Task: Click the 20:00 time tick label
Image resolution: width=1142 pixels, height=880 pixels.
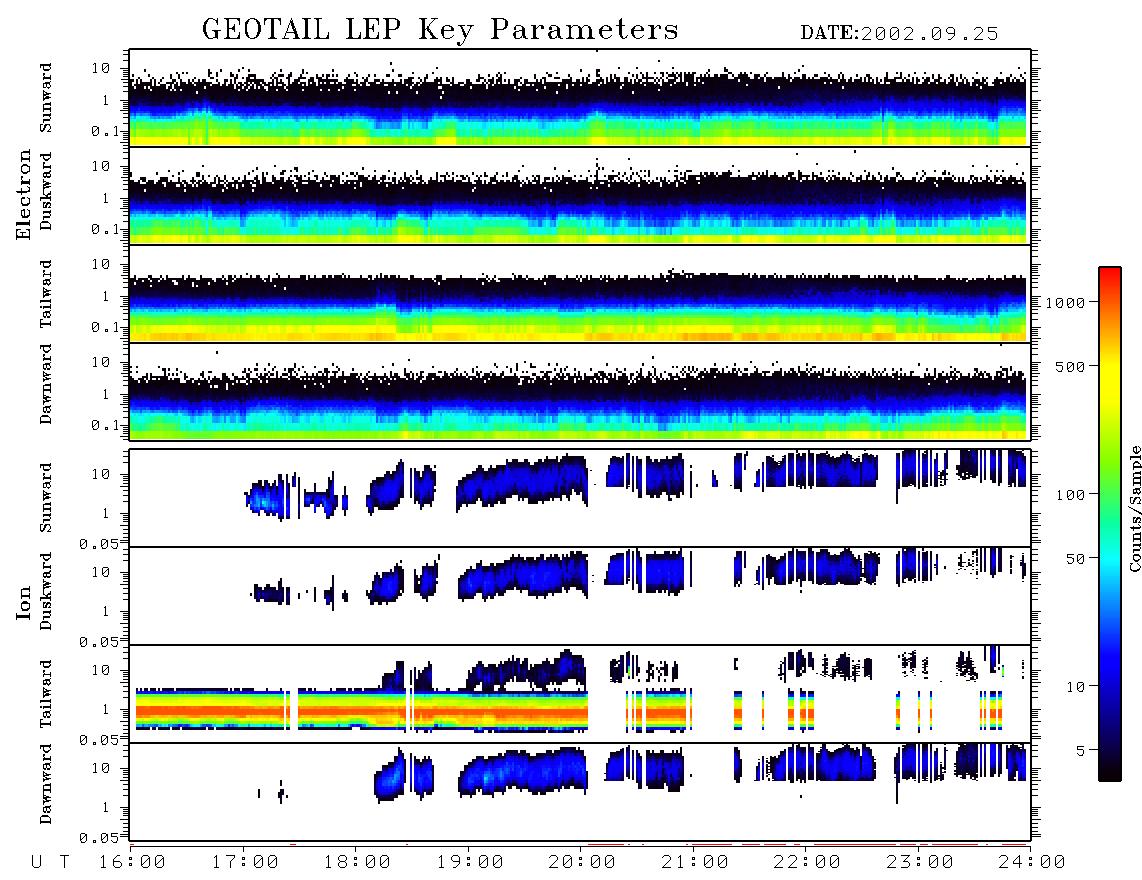Action: tap(582, 863)
